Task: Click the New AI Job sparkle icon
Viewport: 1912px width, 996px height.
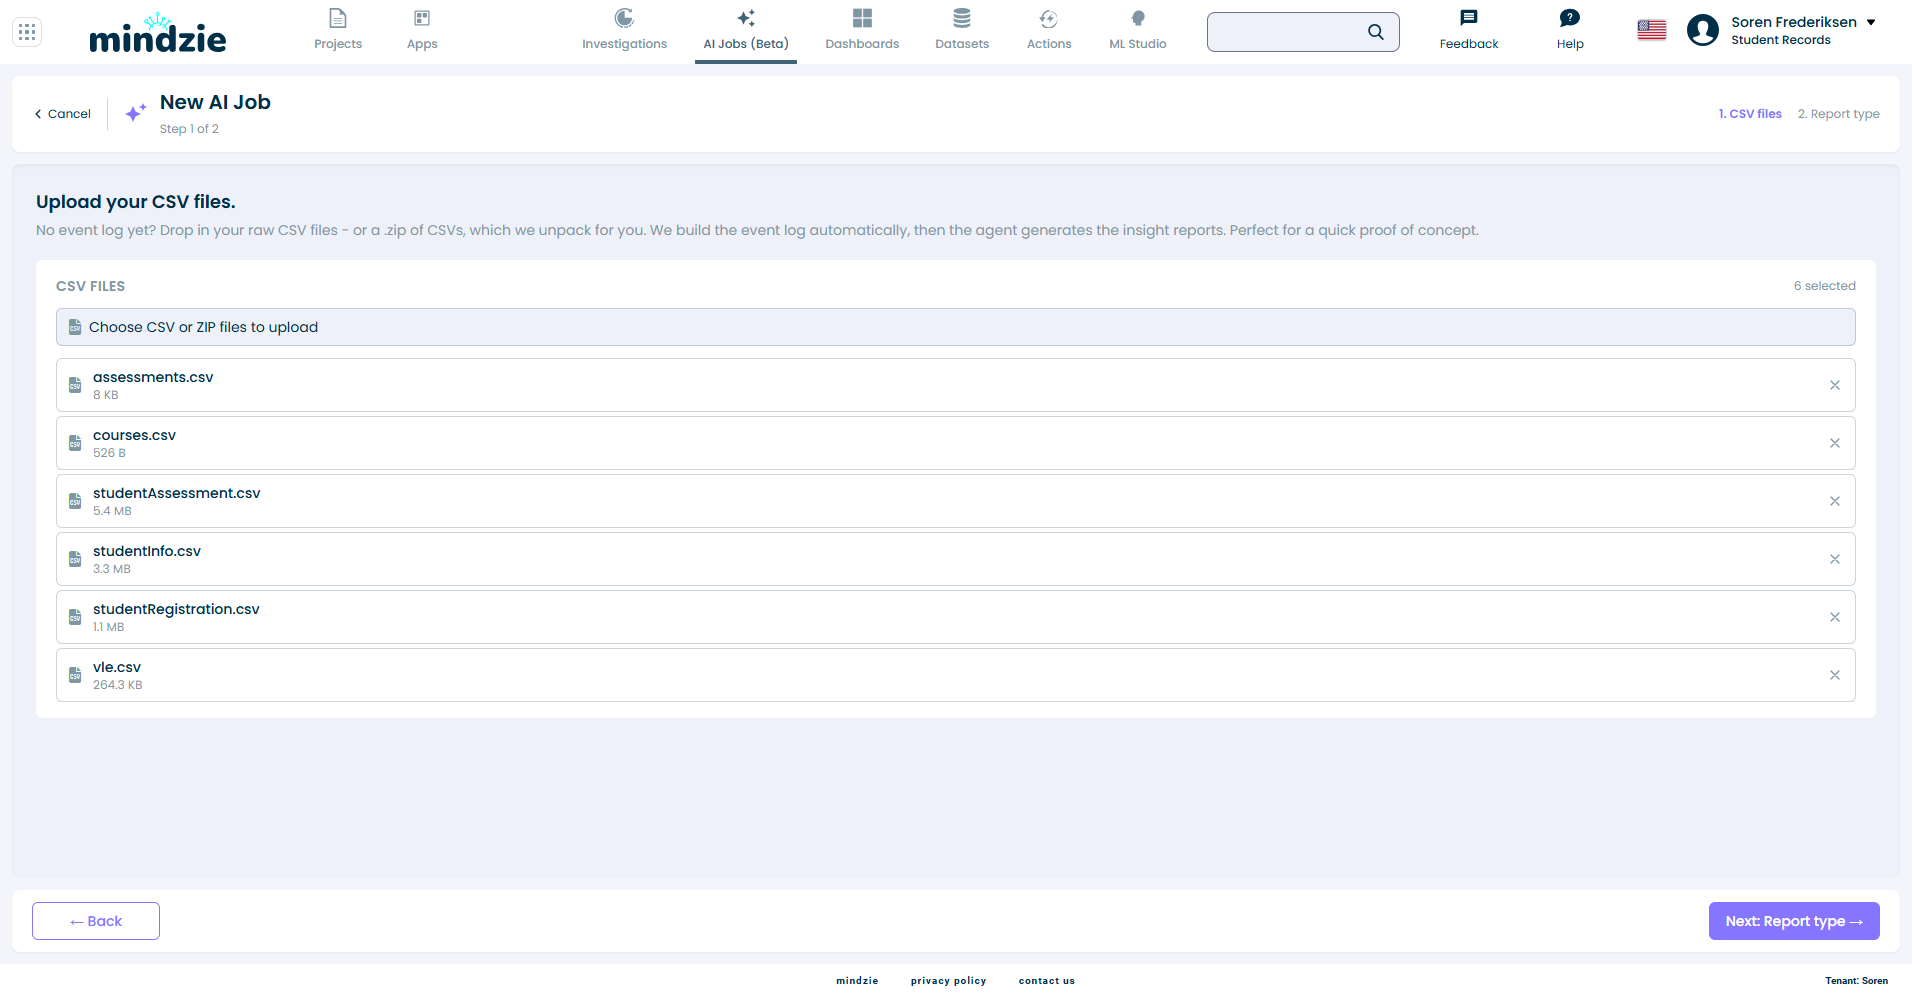Action: tap(136, 113)
